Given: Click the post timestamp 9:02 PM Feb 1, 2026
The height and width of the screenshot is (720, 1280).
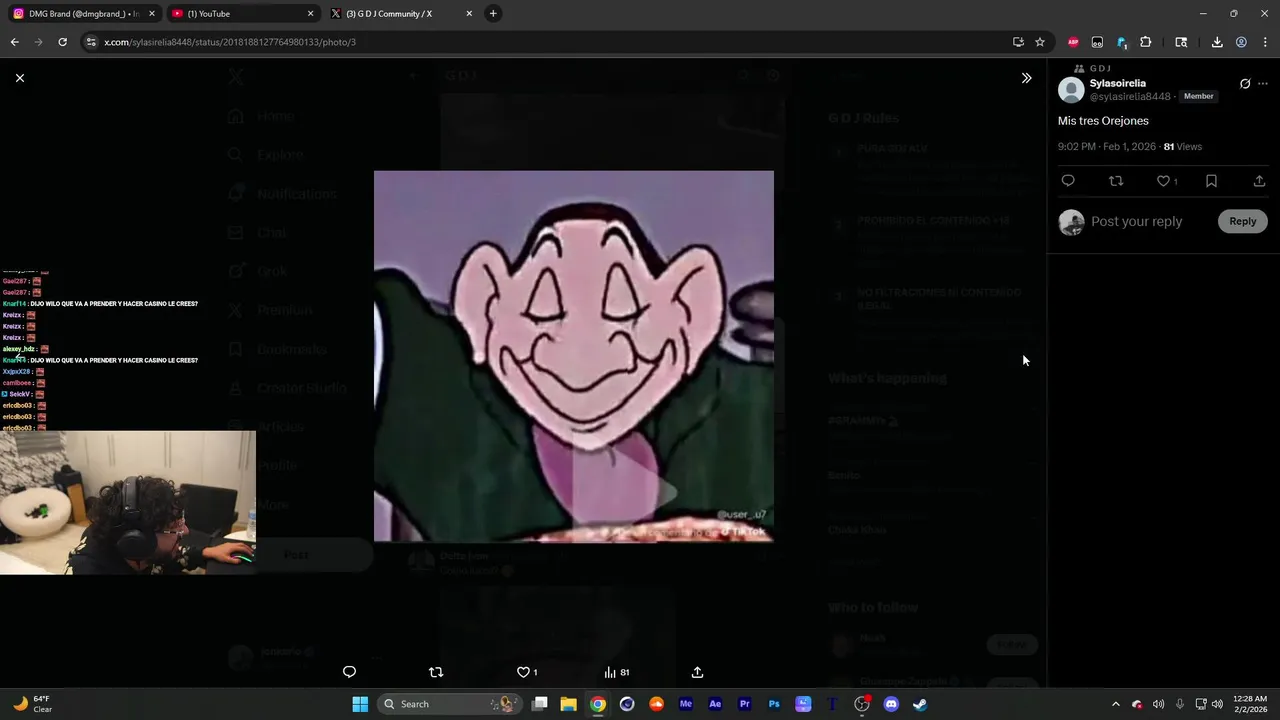Looking at the screenshot, I should (x=1107, y=147).
